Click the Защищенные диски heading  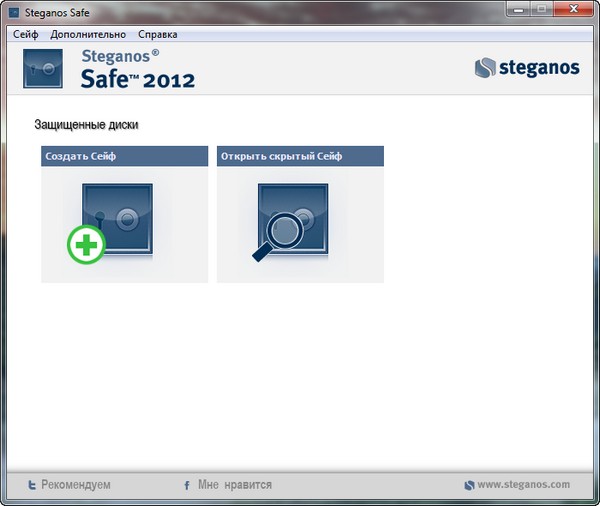point(86,125)
